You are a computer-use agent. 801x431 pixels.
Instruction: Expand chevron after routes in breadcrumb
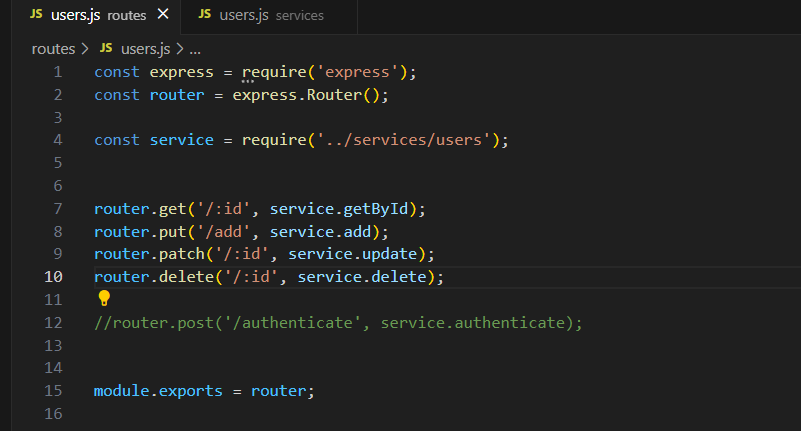pyautogui.click(x=85, y=49)
